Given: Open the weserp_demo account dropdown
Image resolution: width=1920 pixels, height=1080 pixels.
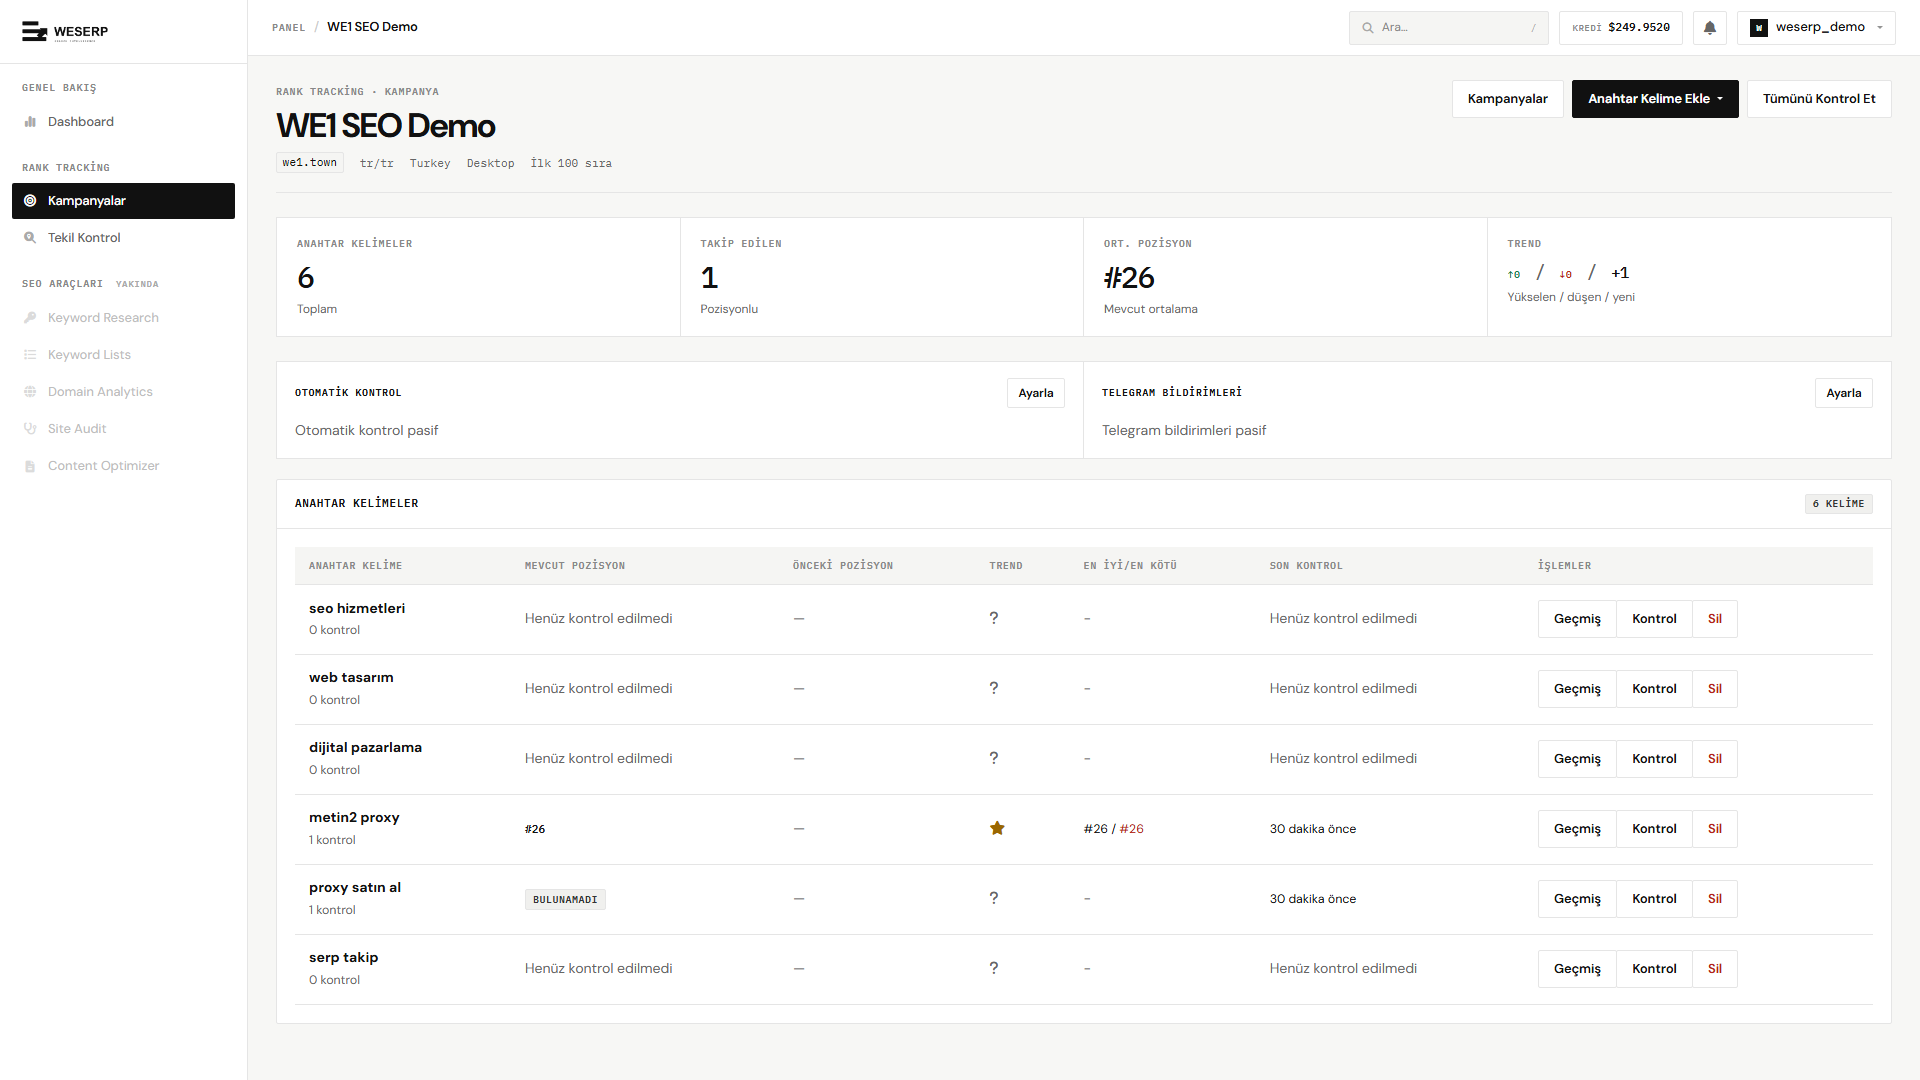Looking at the screenshot, I should (x=1816, y=28).
